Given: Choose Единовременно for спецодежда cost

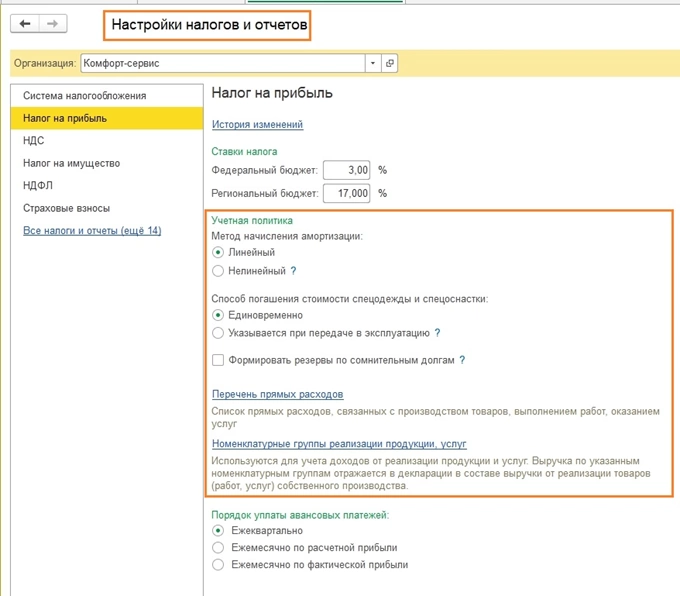Looking at the screenshot, I should point(218,316).
